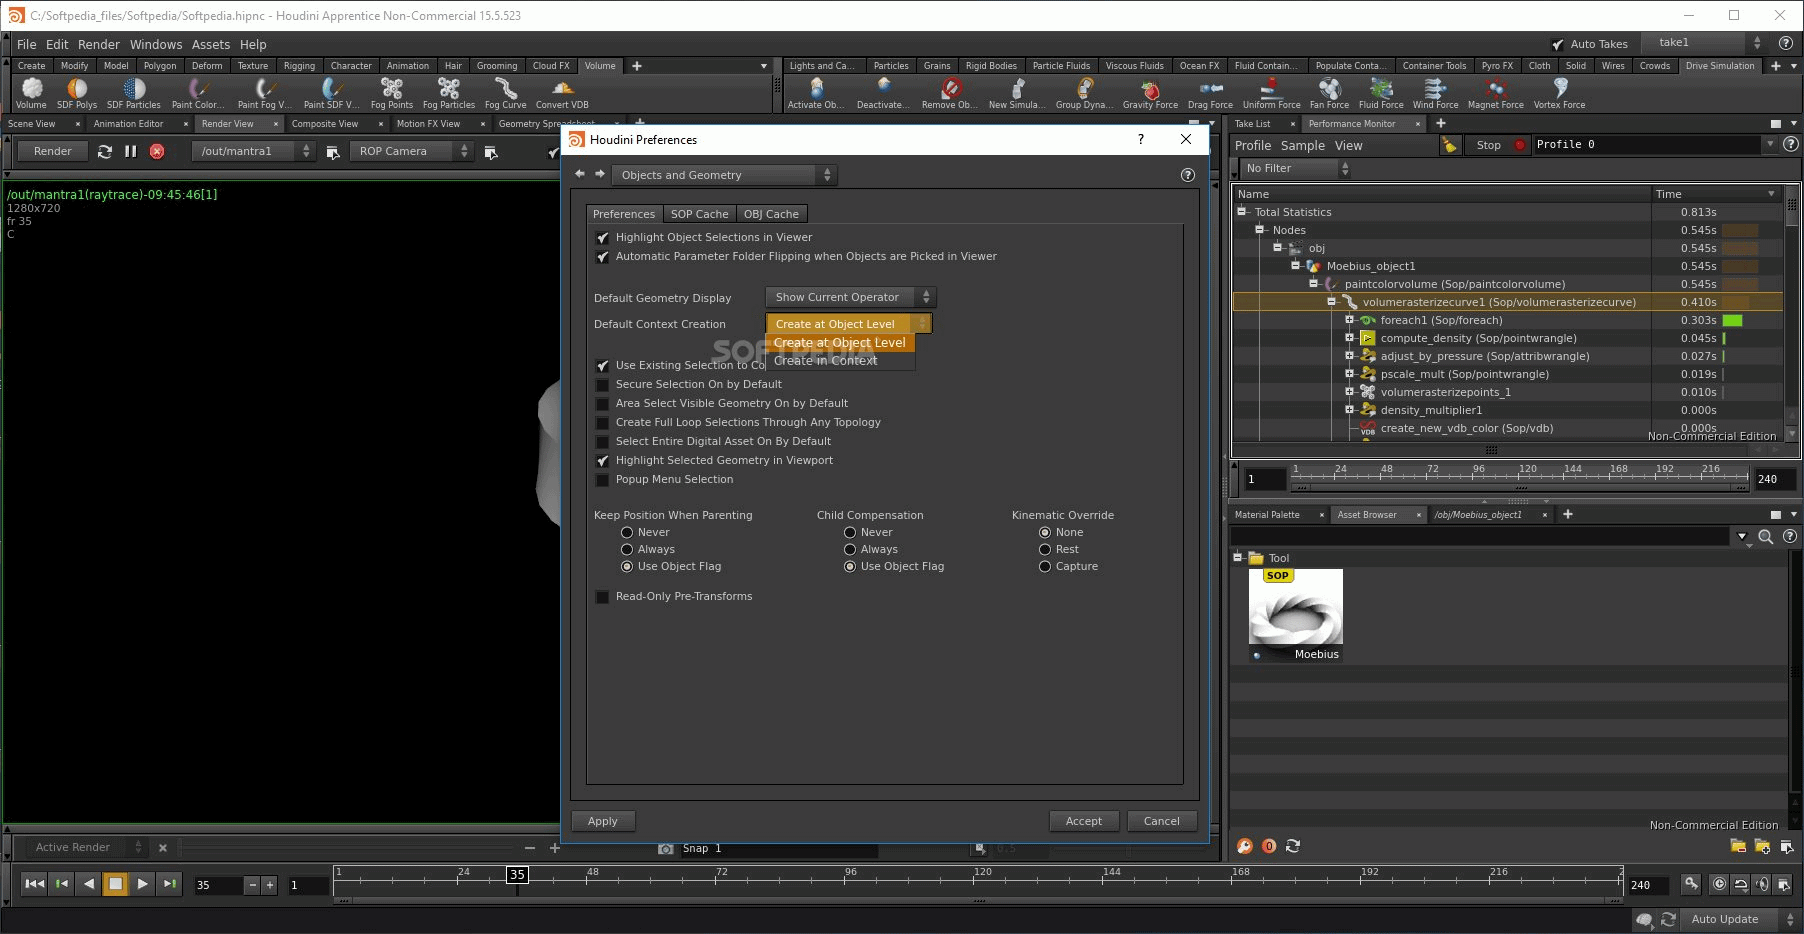This screenshot has height=934, width=1804.
Task: Toggle Highlight Selected Geometry in Viewport
Action: (x=602, y=461)
